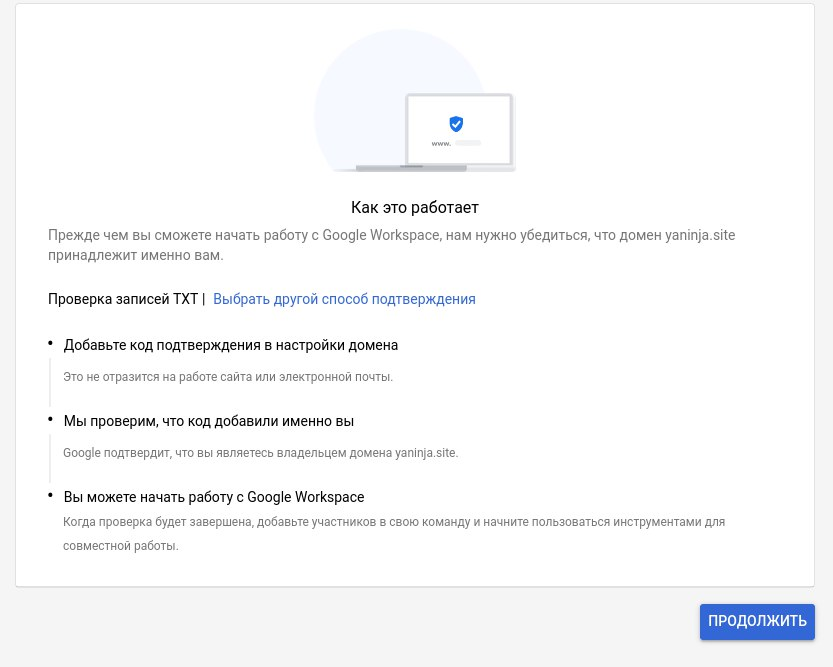Click description 'Когда проверка будет завершена'

pos(394,534)
